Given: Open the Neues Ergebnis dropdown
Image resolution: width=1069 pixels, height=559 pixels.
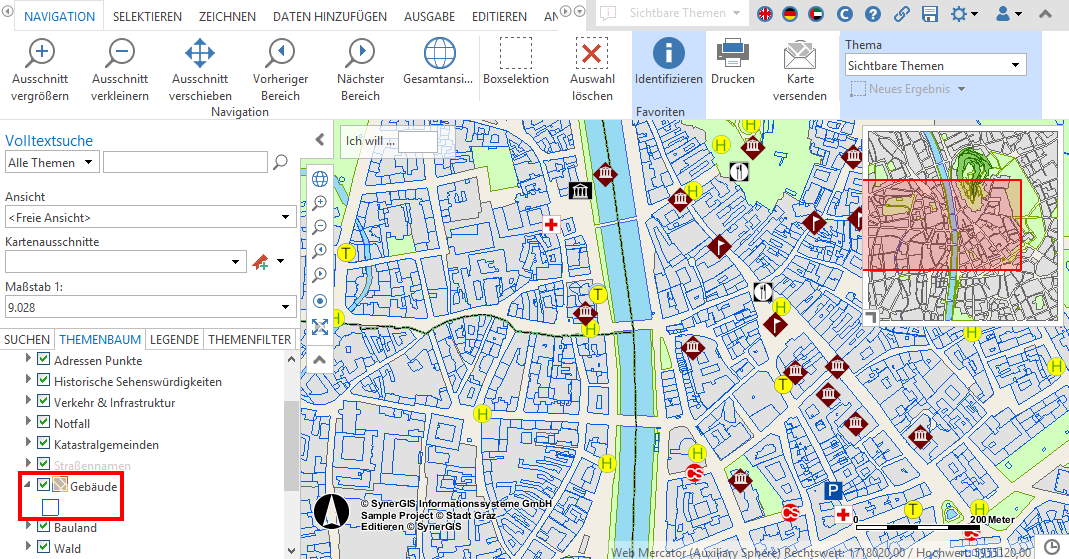Looking at the screenshot, I should point(962,89).
